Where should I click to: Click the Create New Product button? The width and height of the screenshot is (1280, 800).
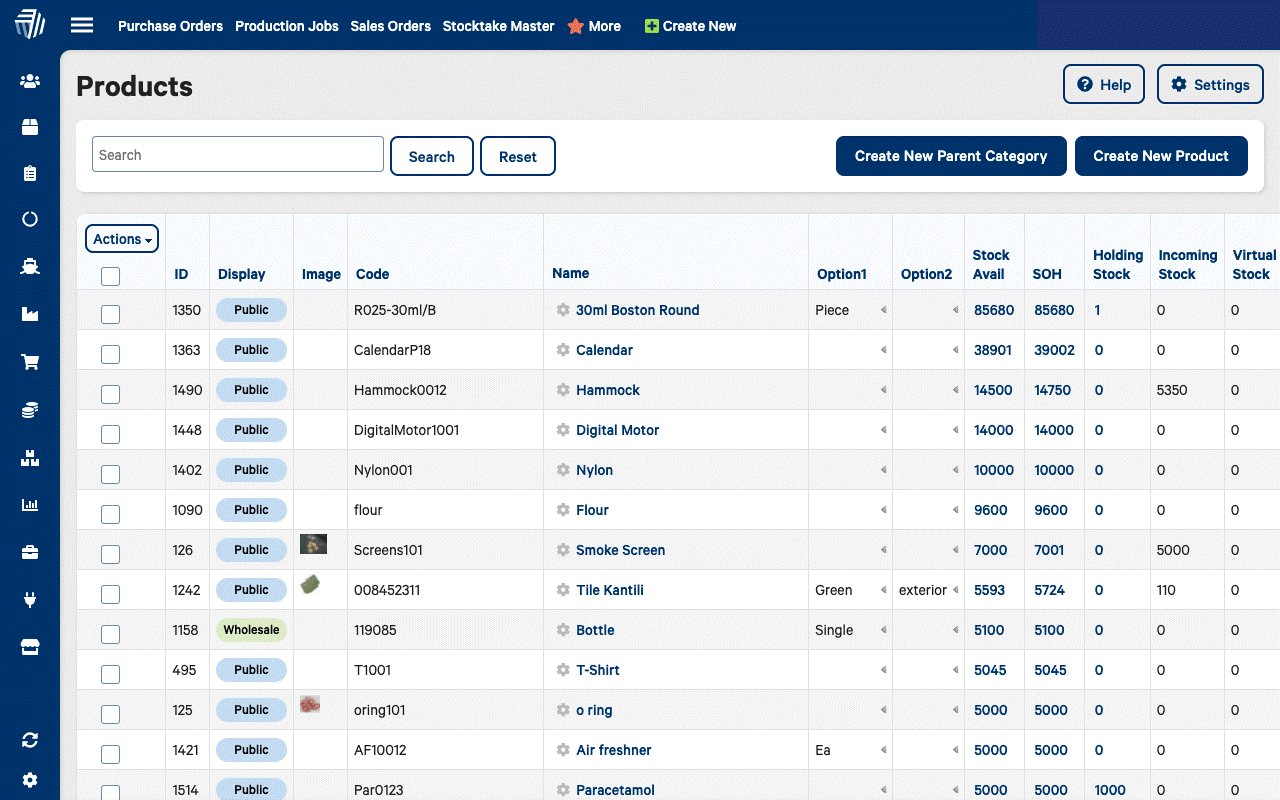[1161, 156]
